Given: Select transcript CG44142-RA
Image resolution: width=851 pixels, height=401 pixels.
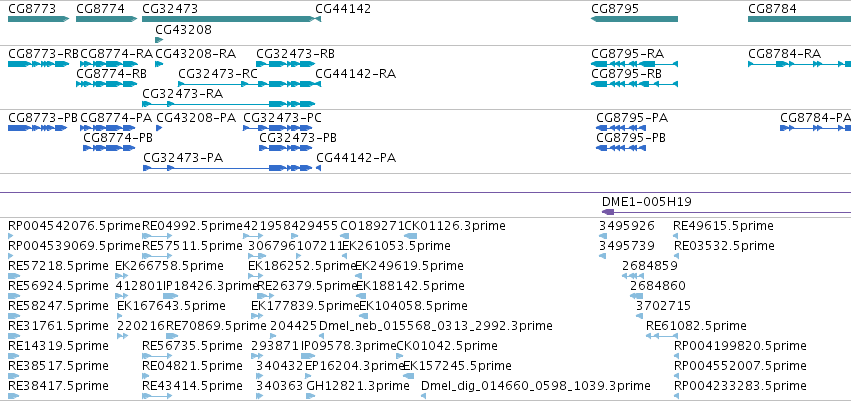Looking at the screenshot, I should coord(319,84).
